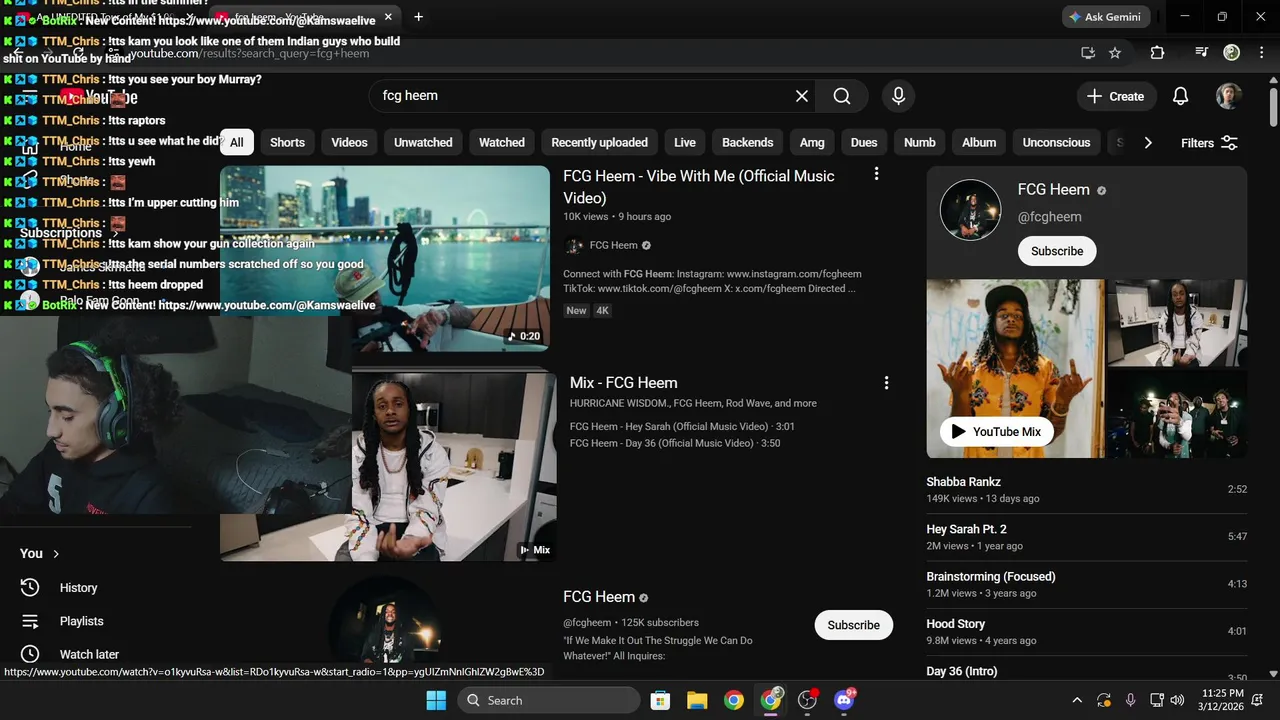
Task: Open a new browser tab
Action: pos(418,17)
